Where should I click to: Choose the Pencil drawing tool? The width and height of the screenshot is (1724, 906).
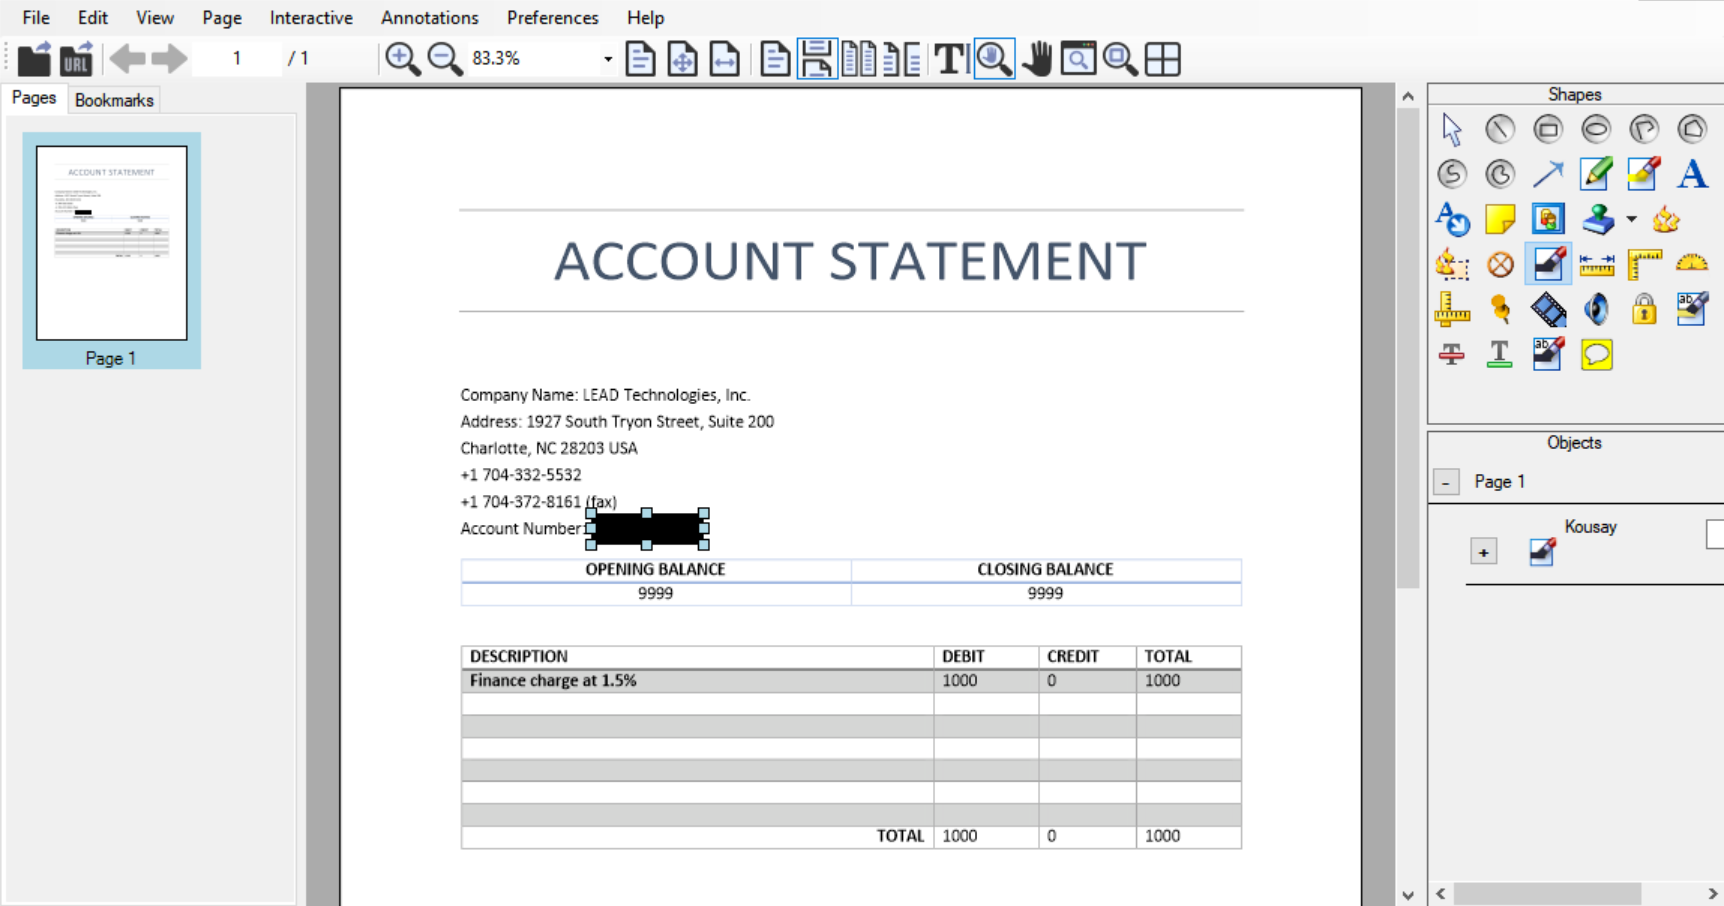1596,173
